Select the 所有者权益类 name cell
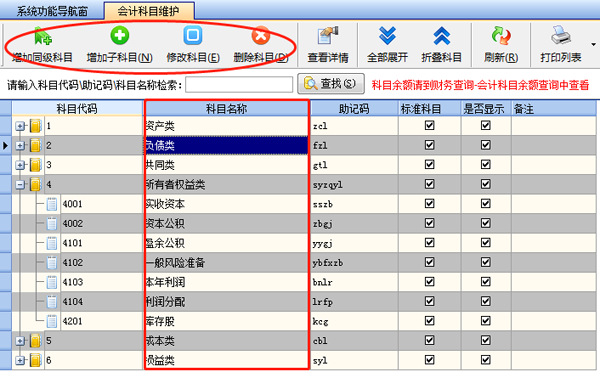This screenshot has height=372, width=600. pyautogui.click(x=227, y=184)
